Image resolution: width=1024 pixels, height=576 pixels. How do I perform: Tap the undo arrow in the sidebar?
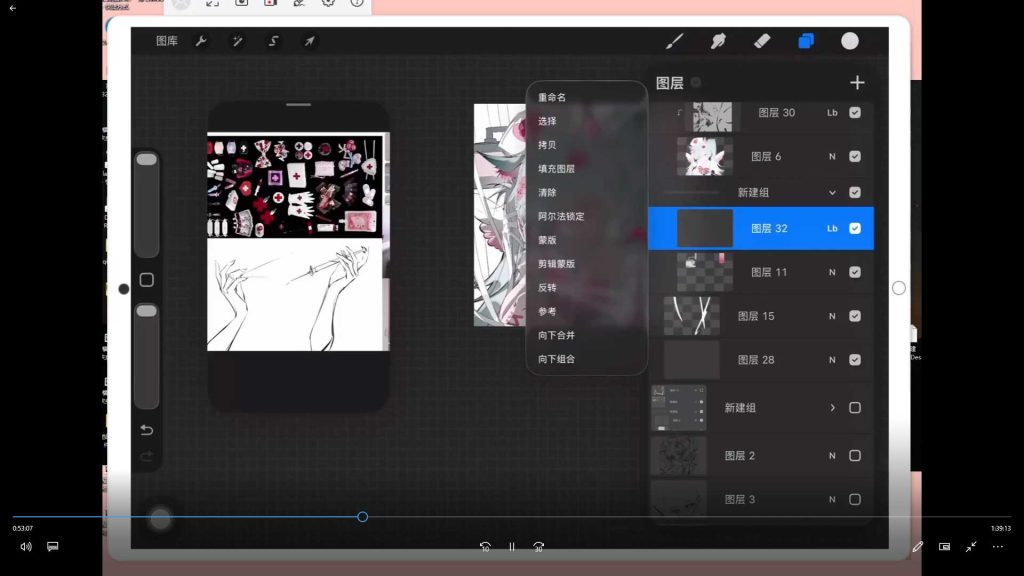pyautogui.click(x=147, y=430)
